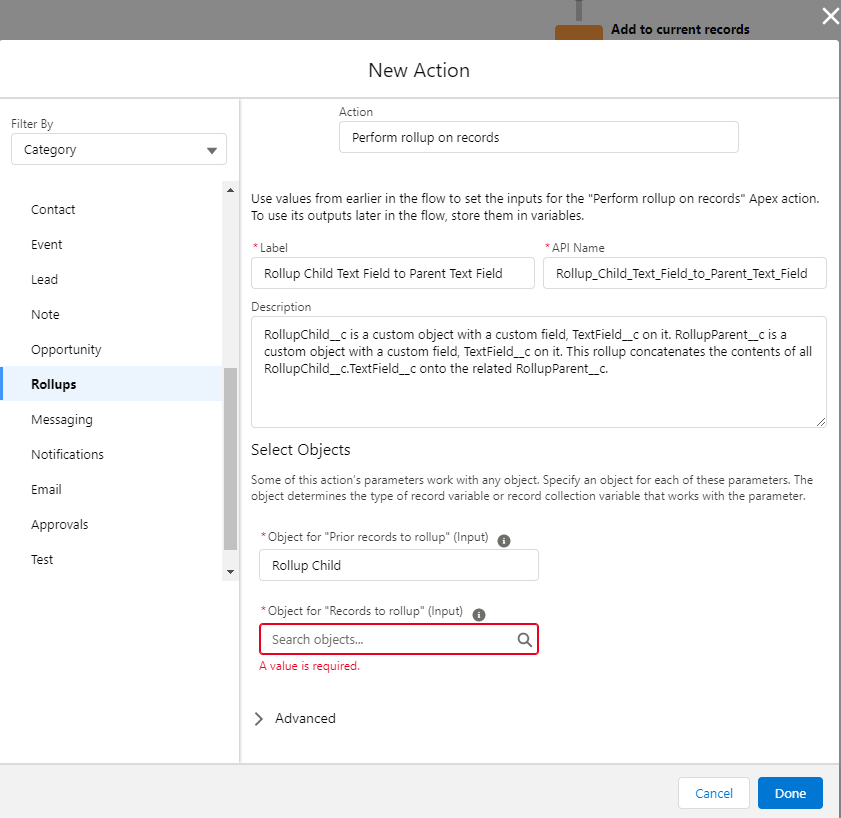841x818 pixels.
Task: Click the Description resize handle
Action: (x=821, y=422)
